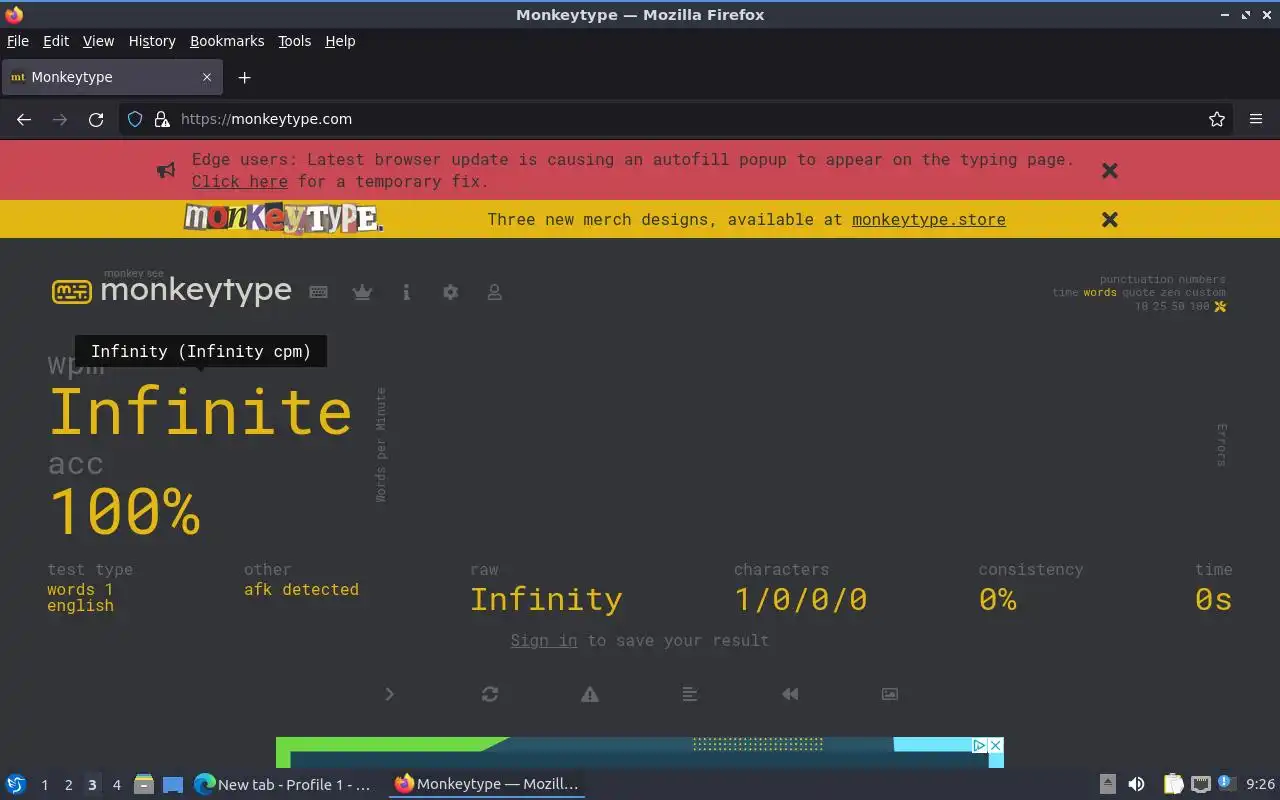This screenshot has width=1280, height=800.
Task: Select custom test mode
Action: 1206,293
